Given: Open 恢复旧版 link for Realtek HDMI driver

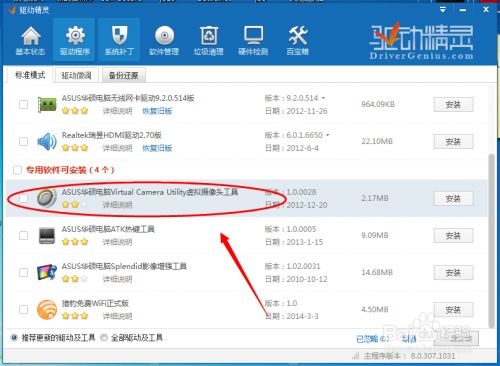Looking at the screenshot, I should [157, 148].
